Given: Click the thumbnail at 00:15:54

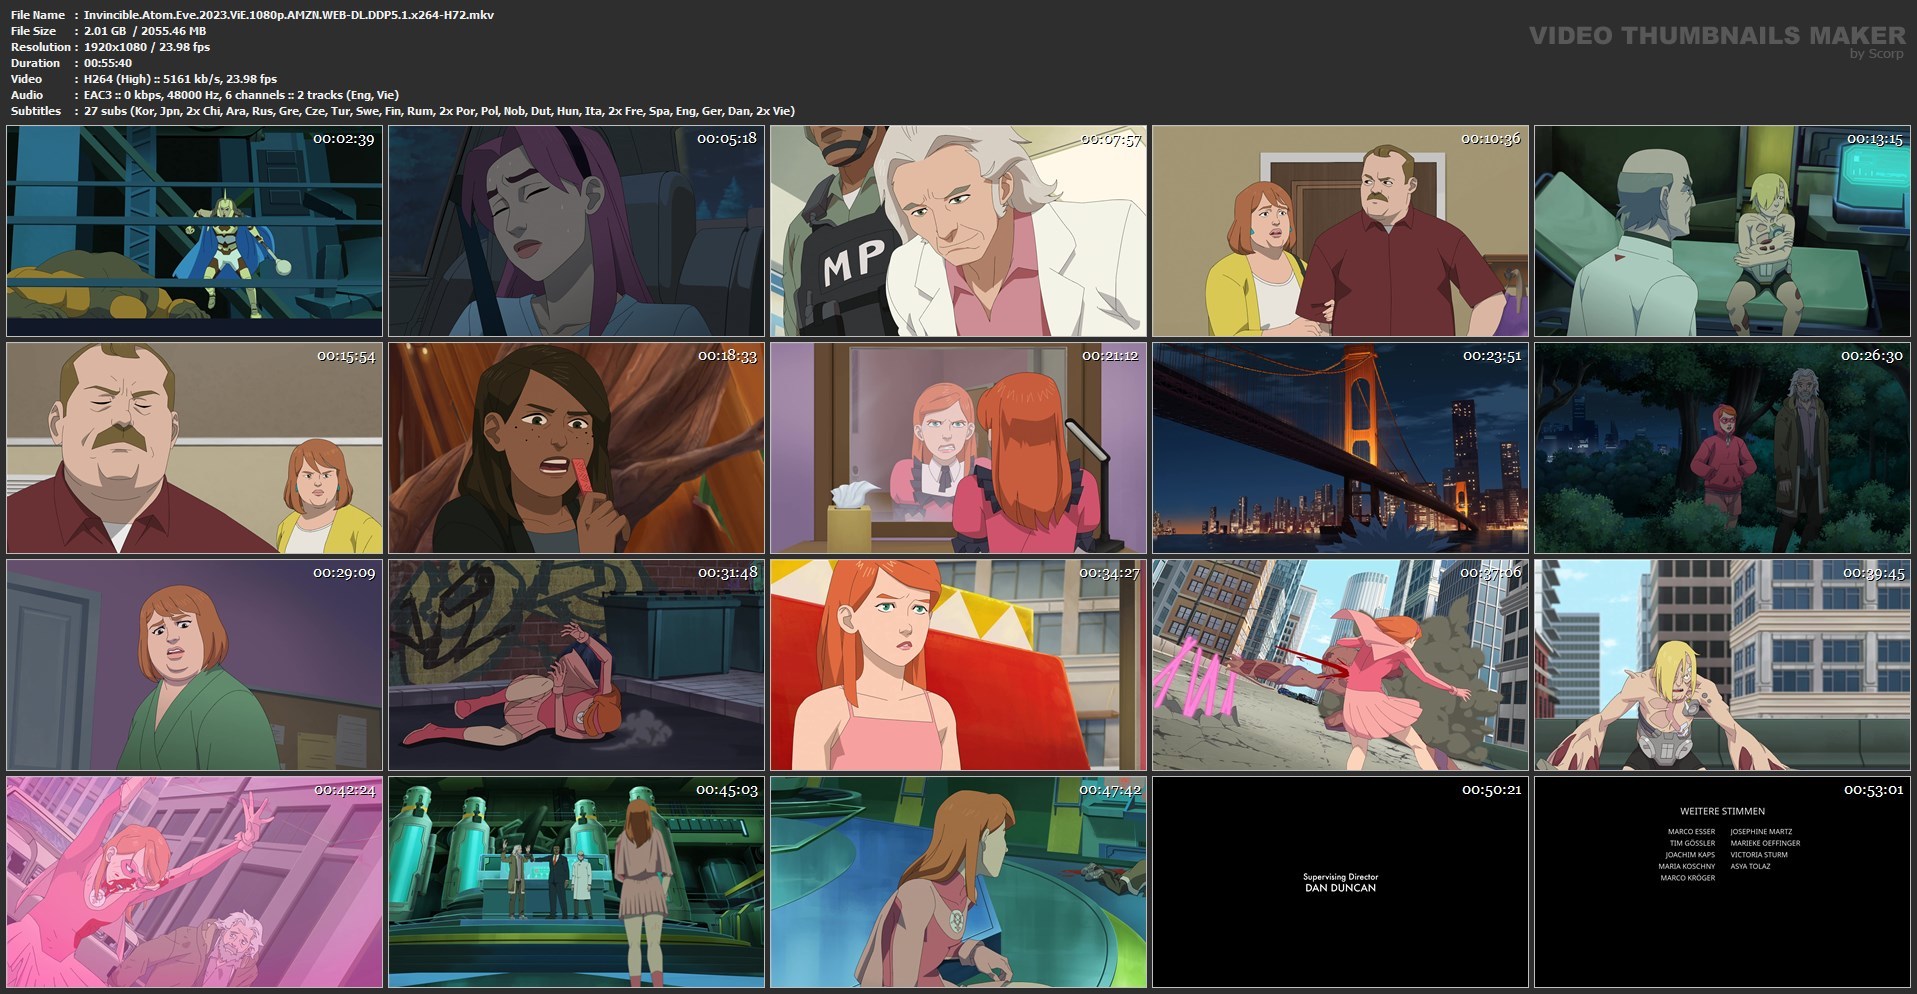Looking at the screenshot, I should pos(195,448).
